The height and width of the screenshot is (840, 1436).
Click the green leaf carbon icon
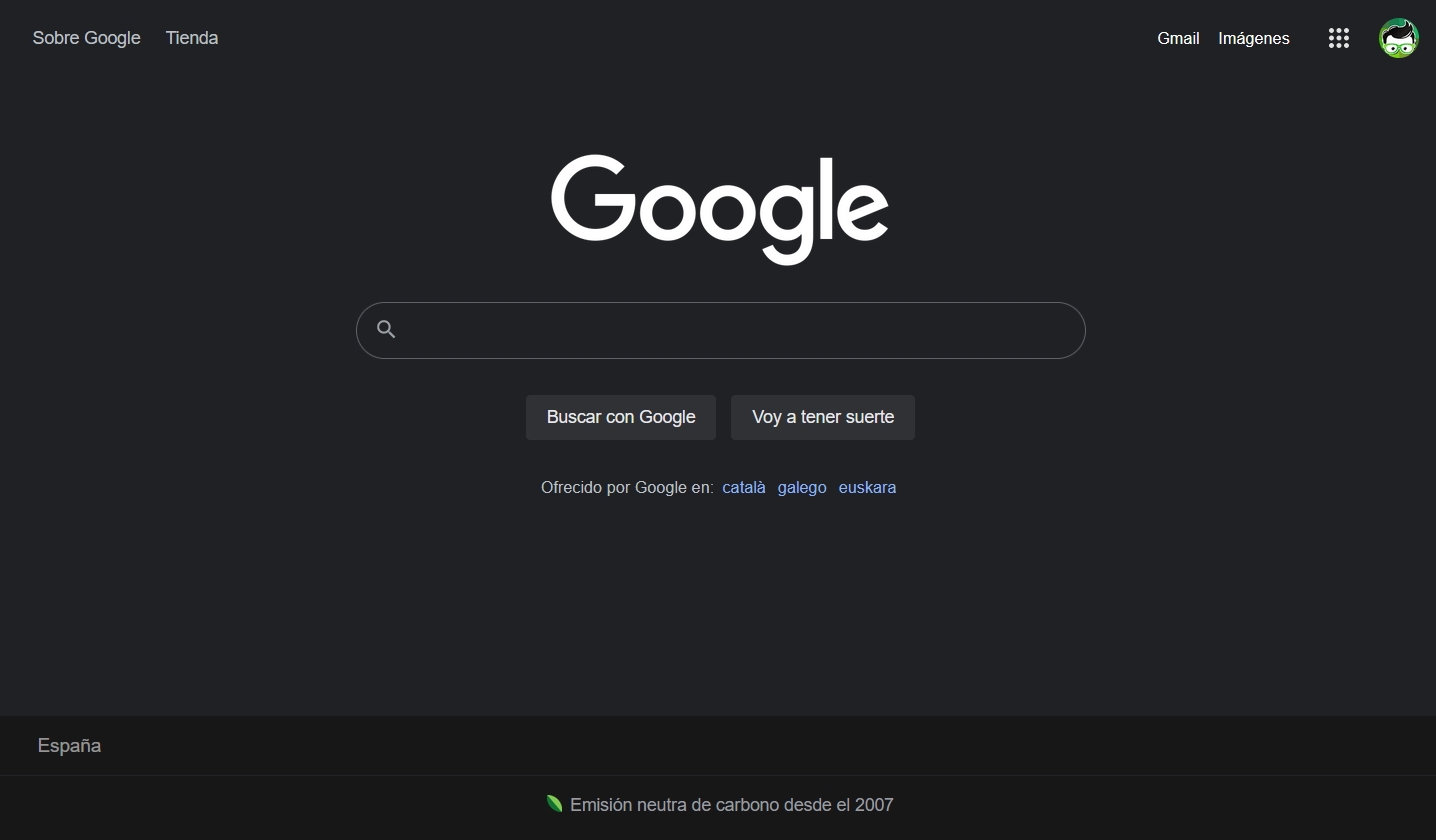(x=554, y=804)
